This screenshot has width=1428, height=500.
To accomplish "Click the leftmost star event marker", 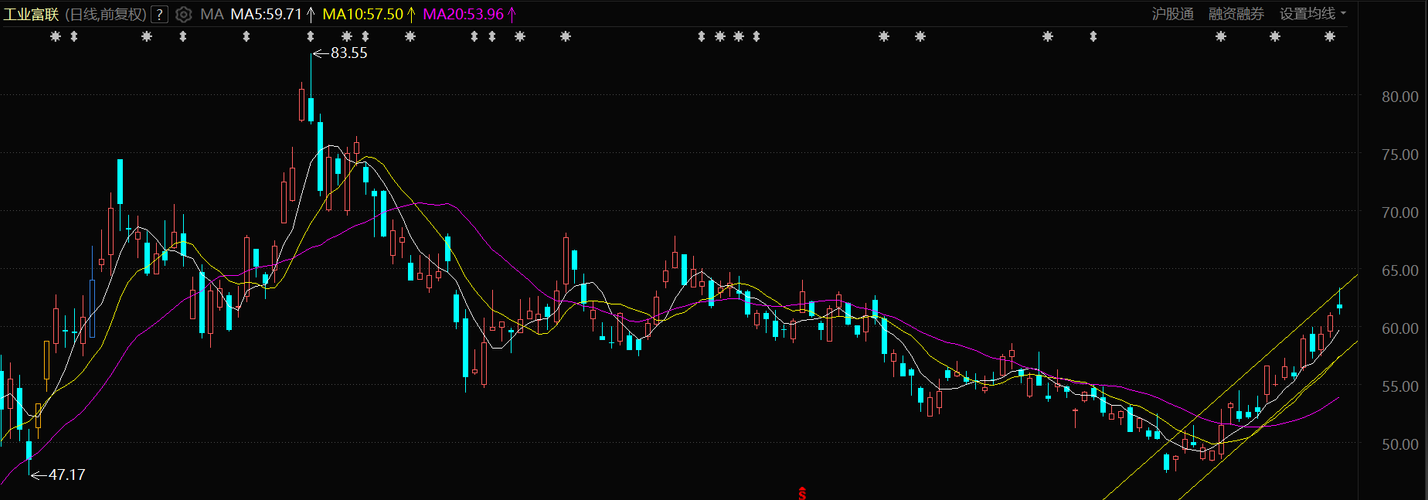I will (x=56, y=37).
